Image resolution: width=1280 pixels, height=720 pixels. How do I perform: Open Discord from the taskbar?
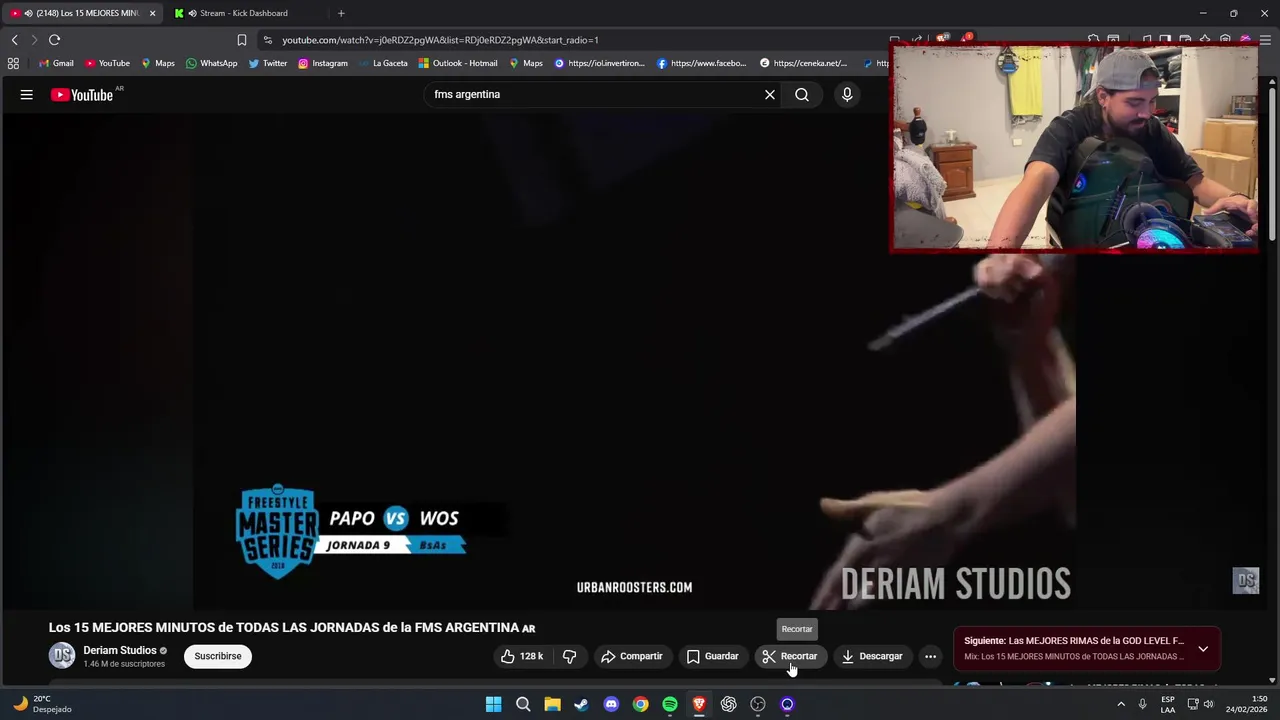pyautogui.click(x=611, y=704)
